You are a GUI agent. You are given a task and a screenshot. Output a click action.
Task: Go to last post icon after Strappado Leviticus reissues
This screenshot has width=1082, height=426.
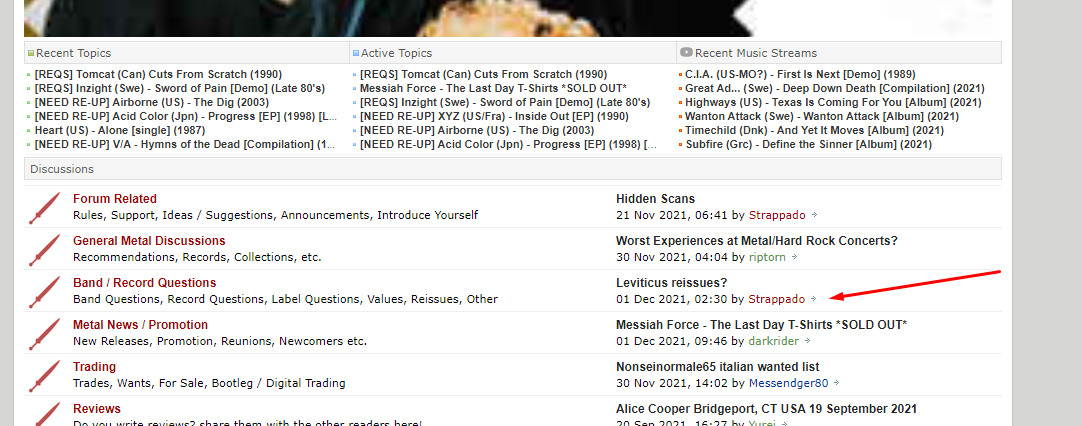click(814, 299)
